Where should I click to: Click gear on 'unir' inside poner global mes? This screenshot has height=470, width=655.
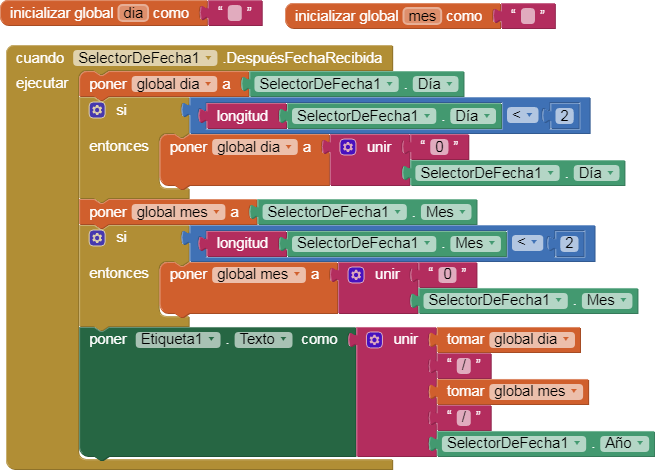coord(356,274)
